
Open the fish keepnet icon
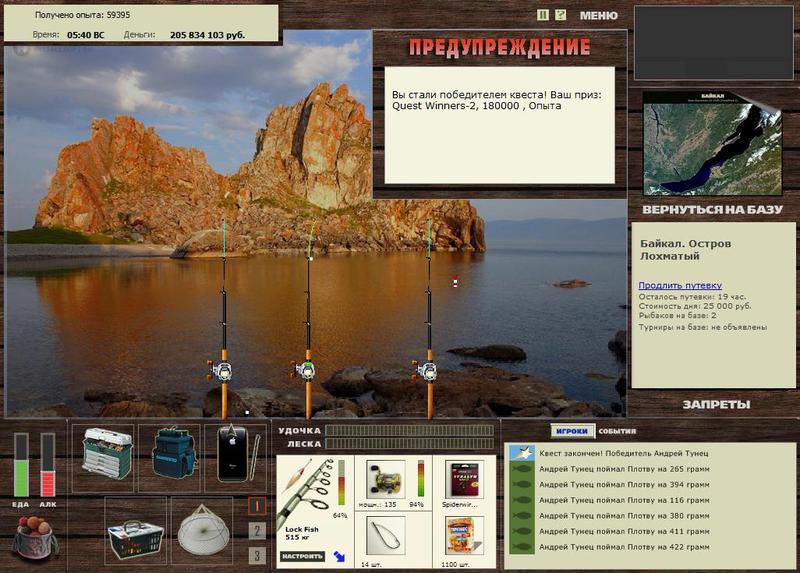(x=204, y=531)
